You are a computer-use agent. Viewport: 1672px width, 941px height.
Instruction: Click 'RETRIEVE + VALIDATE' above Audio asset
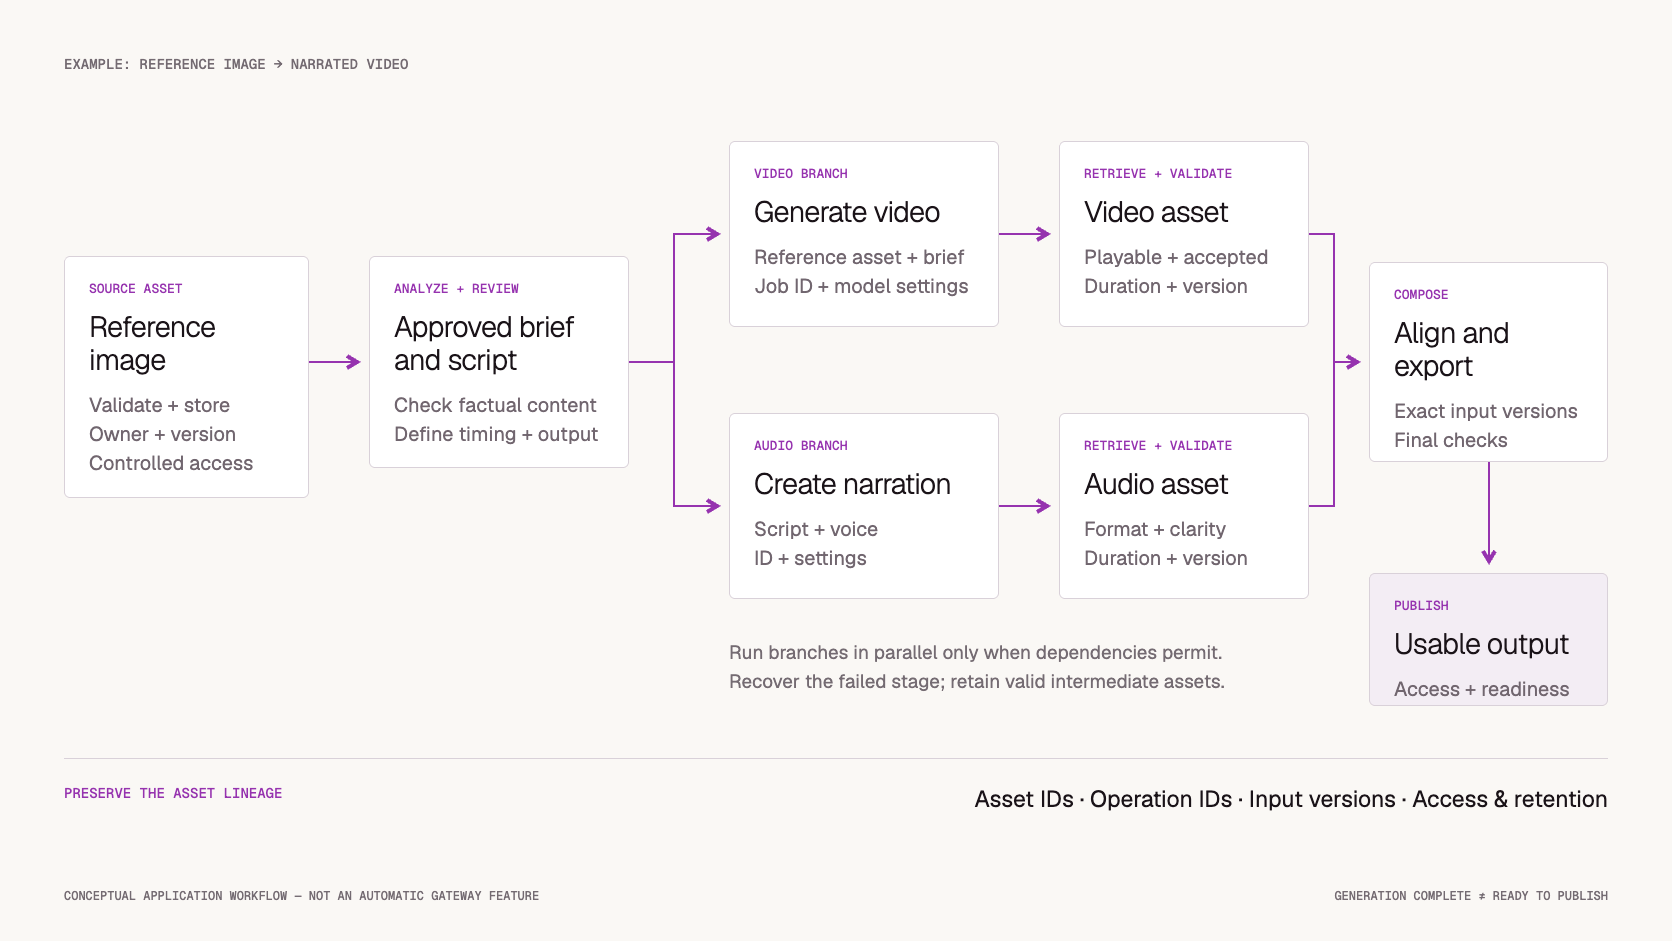[1158, 446]
